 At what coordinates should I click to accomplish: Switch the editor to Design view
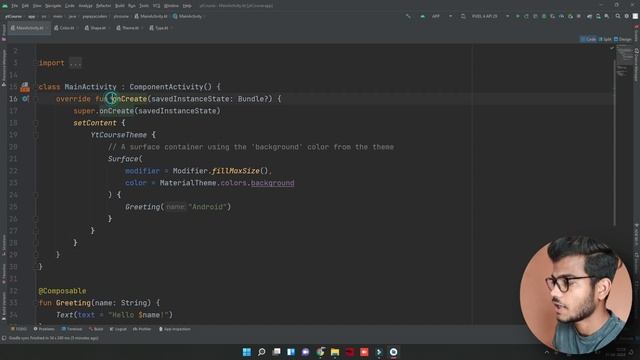[623, 39]
